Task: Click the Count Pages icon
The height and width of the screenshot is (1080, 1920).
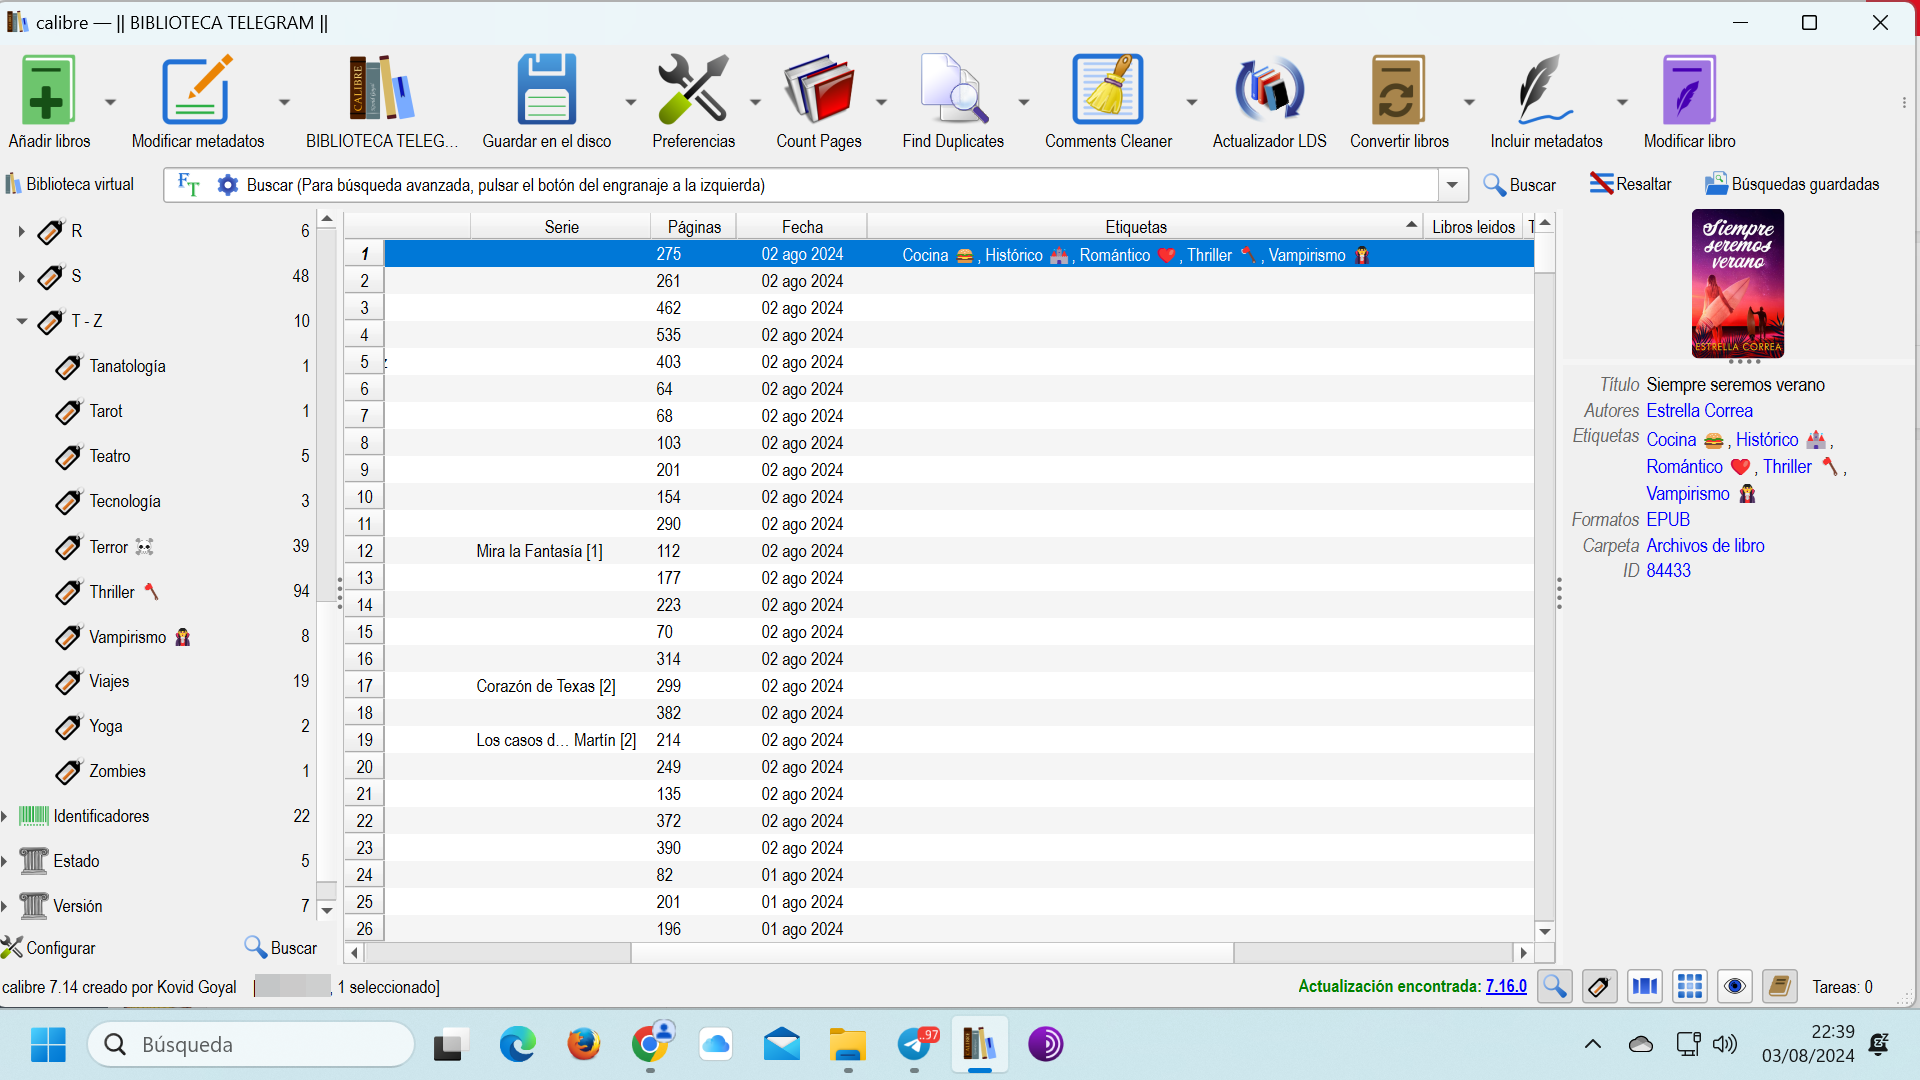Action: pyautogui.click(x=818, y=91)
